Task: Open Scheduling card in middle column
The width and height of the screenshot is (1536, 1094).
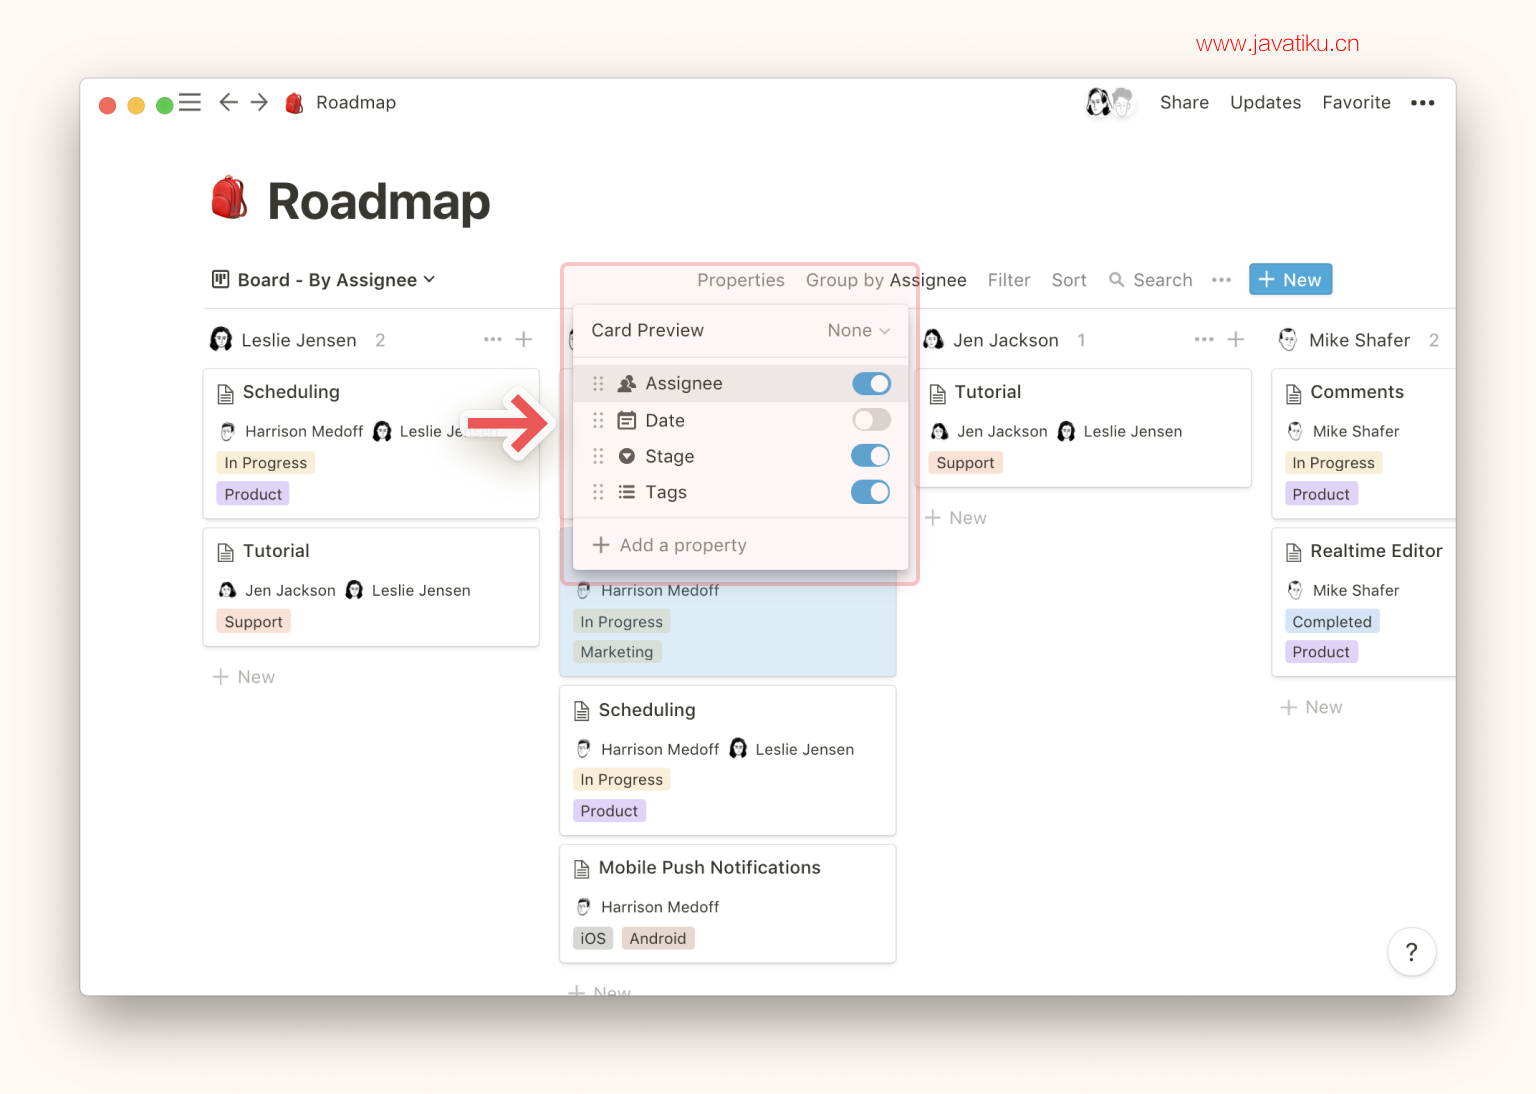Action: [x=727, y=761]
